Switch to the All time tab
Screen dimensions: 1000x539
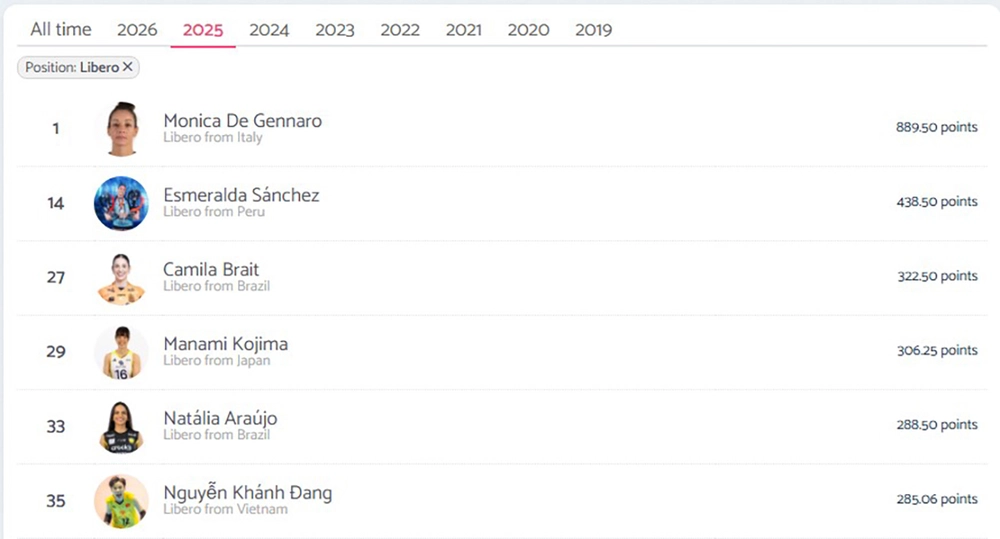(x=61, y=29)
